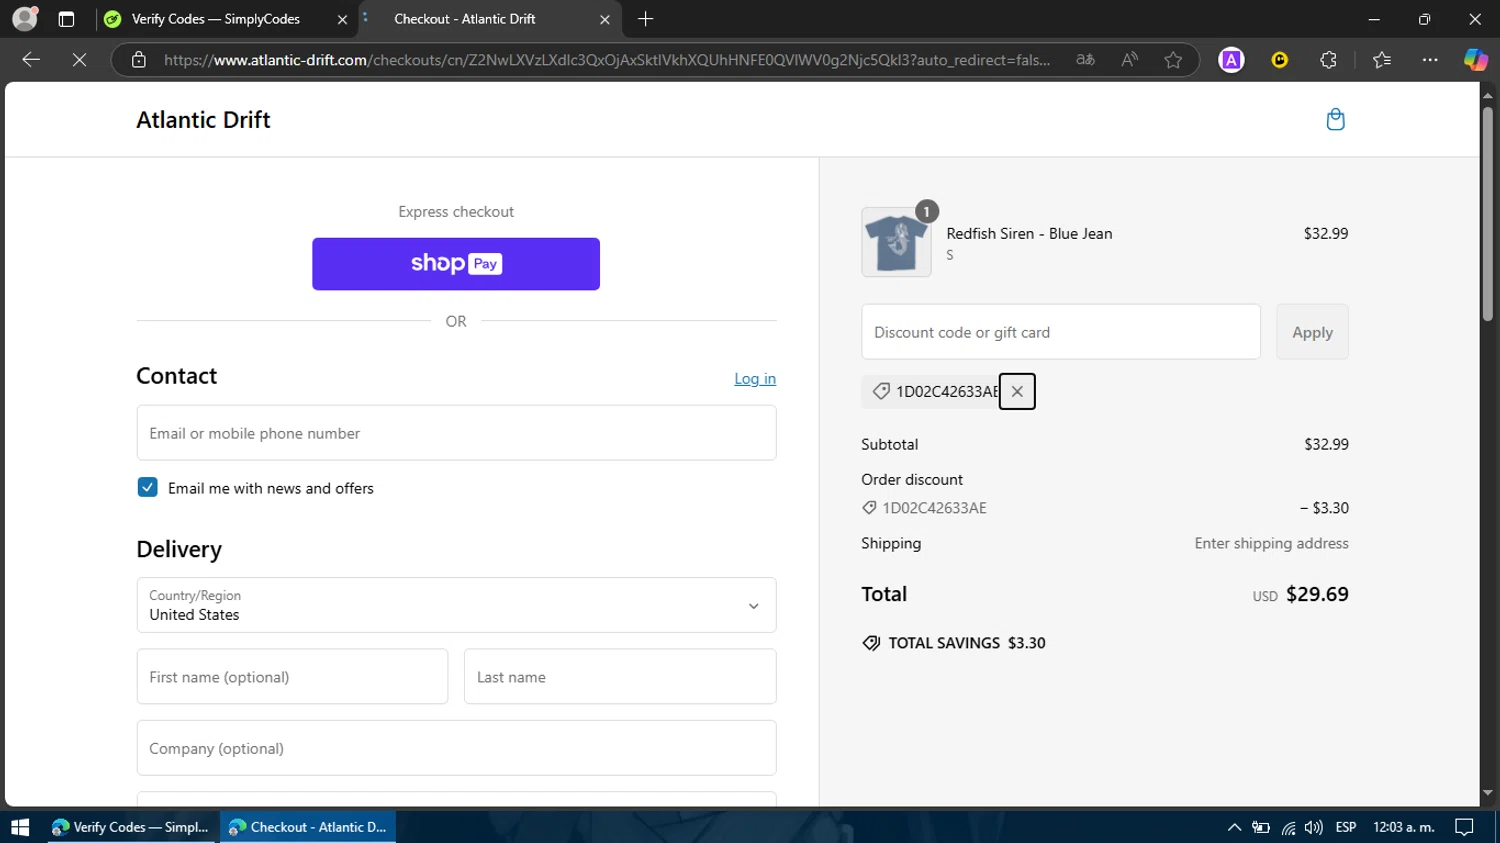Focus the Company (optional) field
This screenshot has width=1500, height=843.
click(456, 748)
